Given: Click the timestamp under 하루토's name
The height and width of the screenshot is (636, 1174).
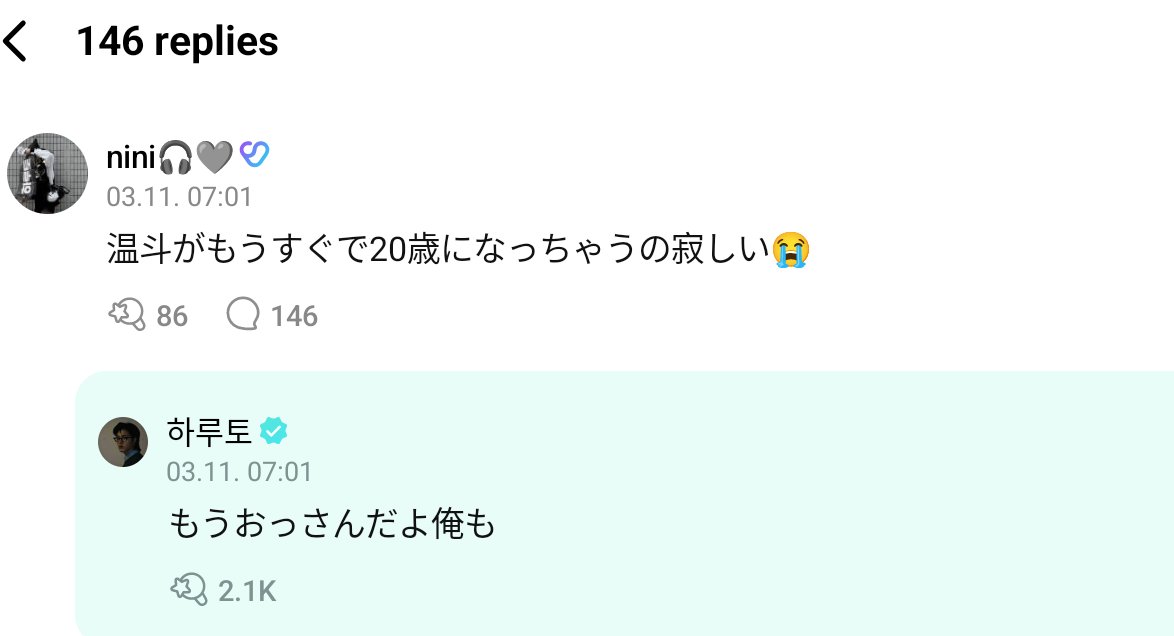Looking at the screenshot, I should [239, 472].
